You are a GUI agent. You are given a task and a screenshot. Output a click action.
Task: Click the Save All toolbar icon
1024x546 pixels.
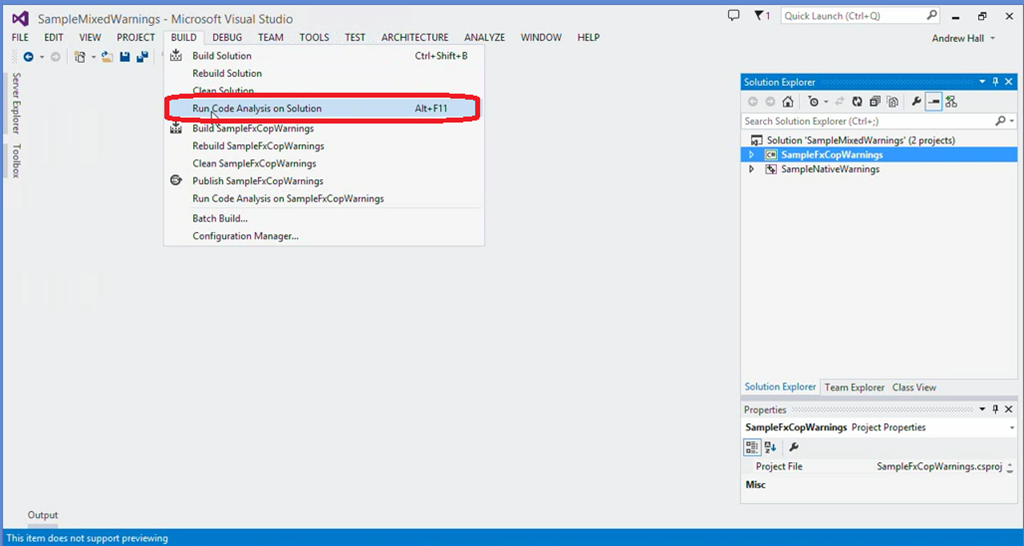pyautogui.click(x=142, y=57)
